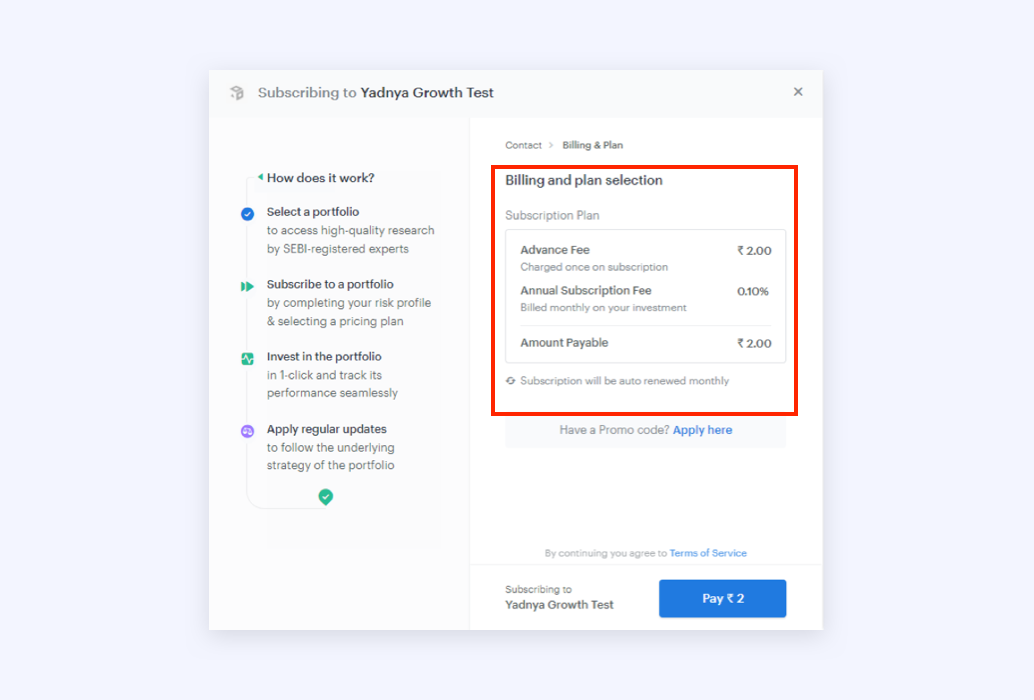
Task: Click Yadnya Growth Test name in footer
Action: click(x=559, y=604)
